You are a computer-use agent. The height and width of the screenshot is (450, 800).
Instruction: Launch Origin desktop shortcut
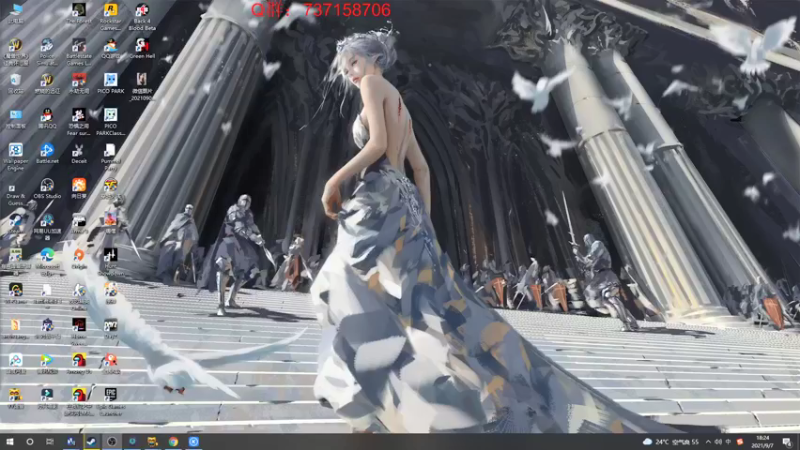click(79, 259)
